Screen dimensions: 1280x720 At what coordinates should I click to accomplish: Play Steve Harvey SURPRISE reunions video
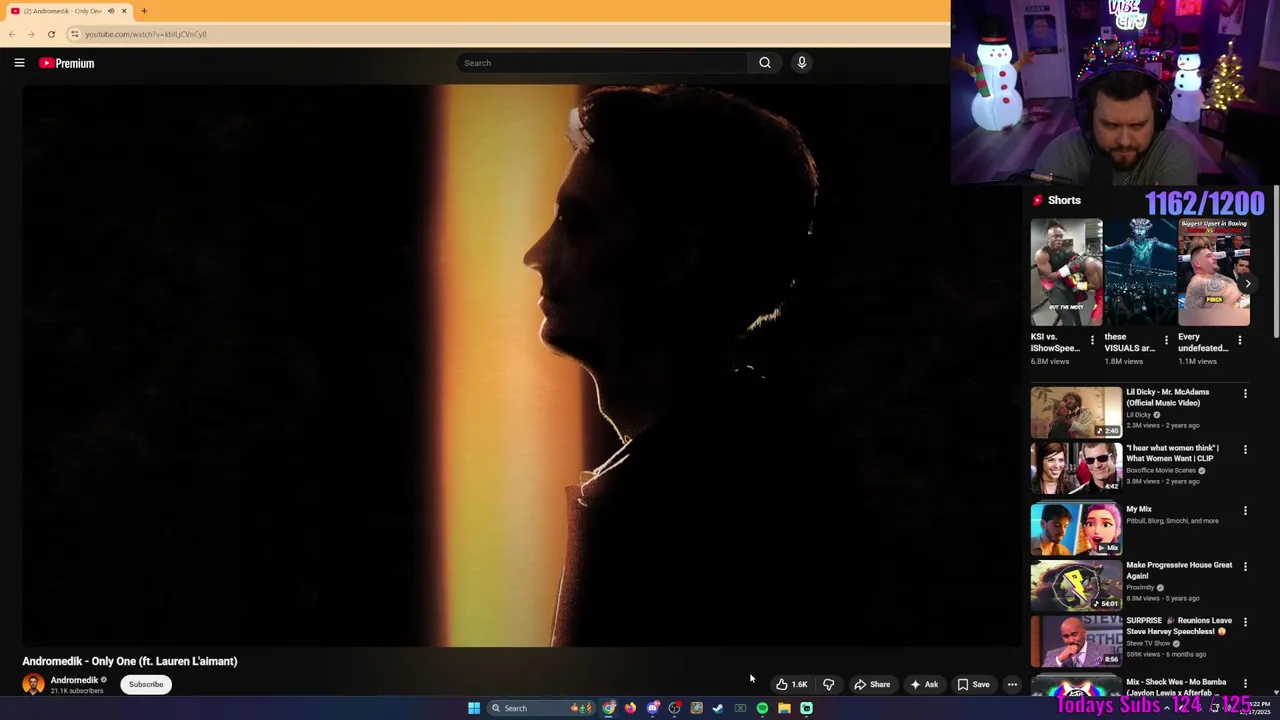pyautogui.click(x=1076, y=641)
